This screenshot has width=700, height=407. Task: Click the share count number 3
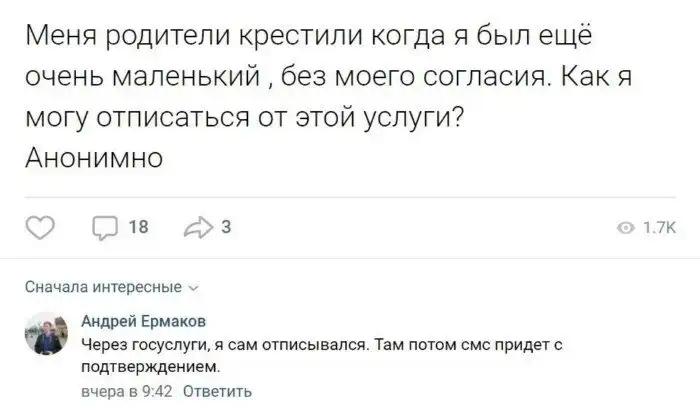click(224, 227)
